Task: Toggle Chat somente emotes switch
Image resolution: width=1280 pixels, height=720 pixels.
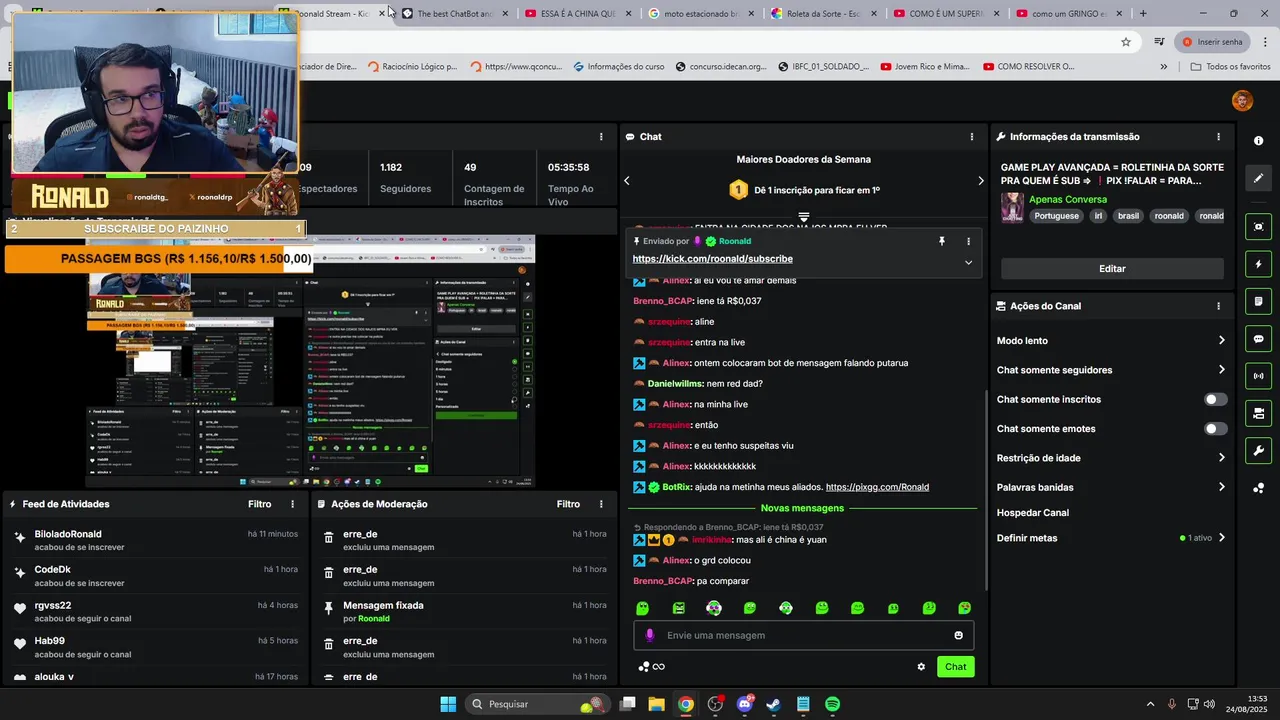Action: (x=1215, y=429)
